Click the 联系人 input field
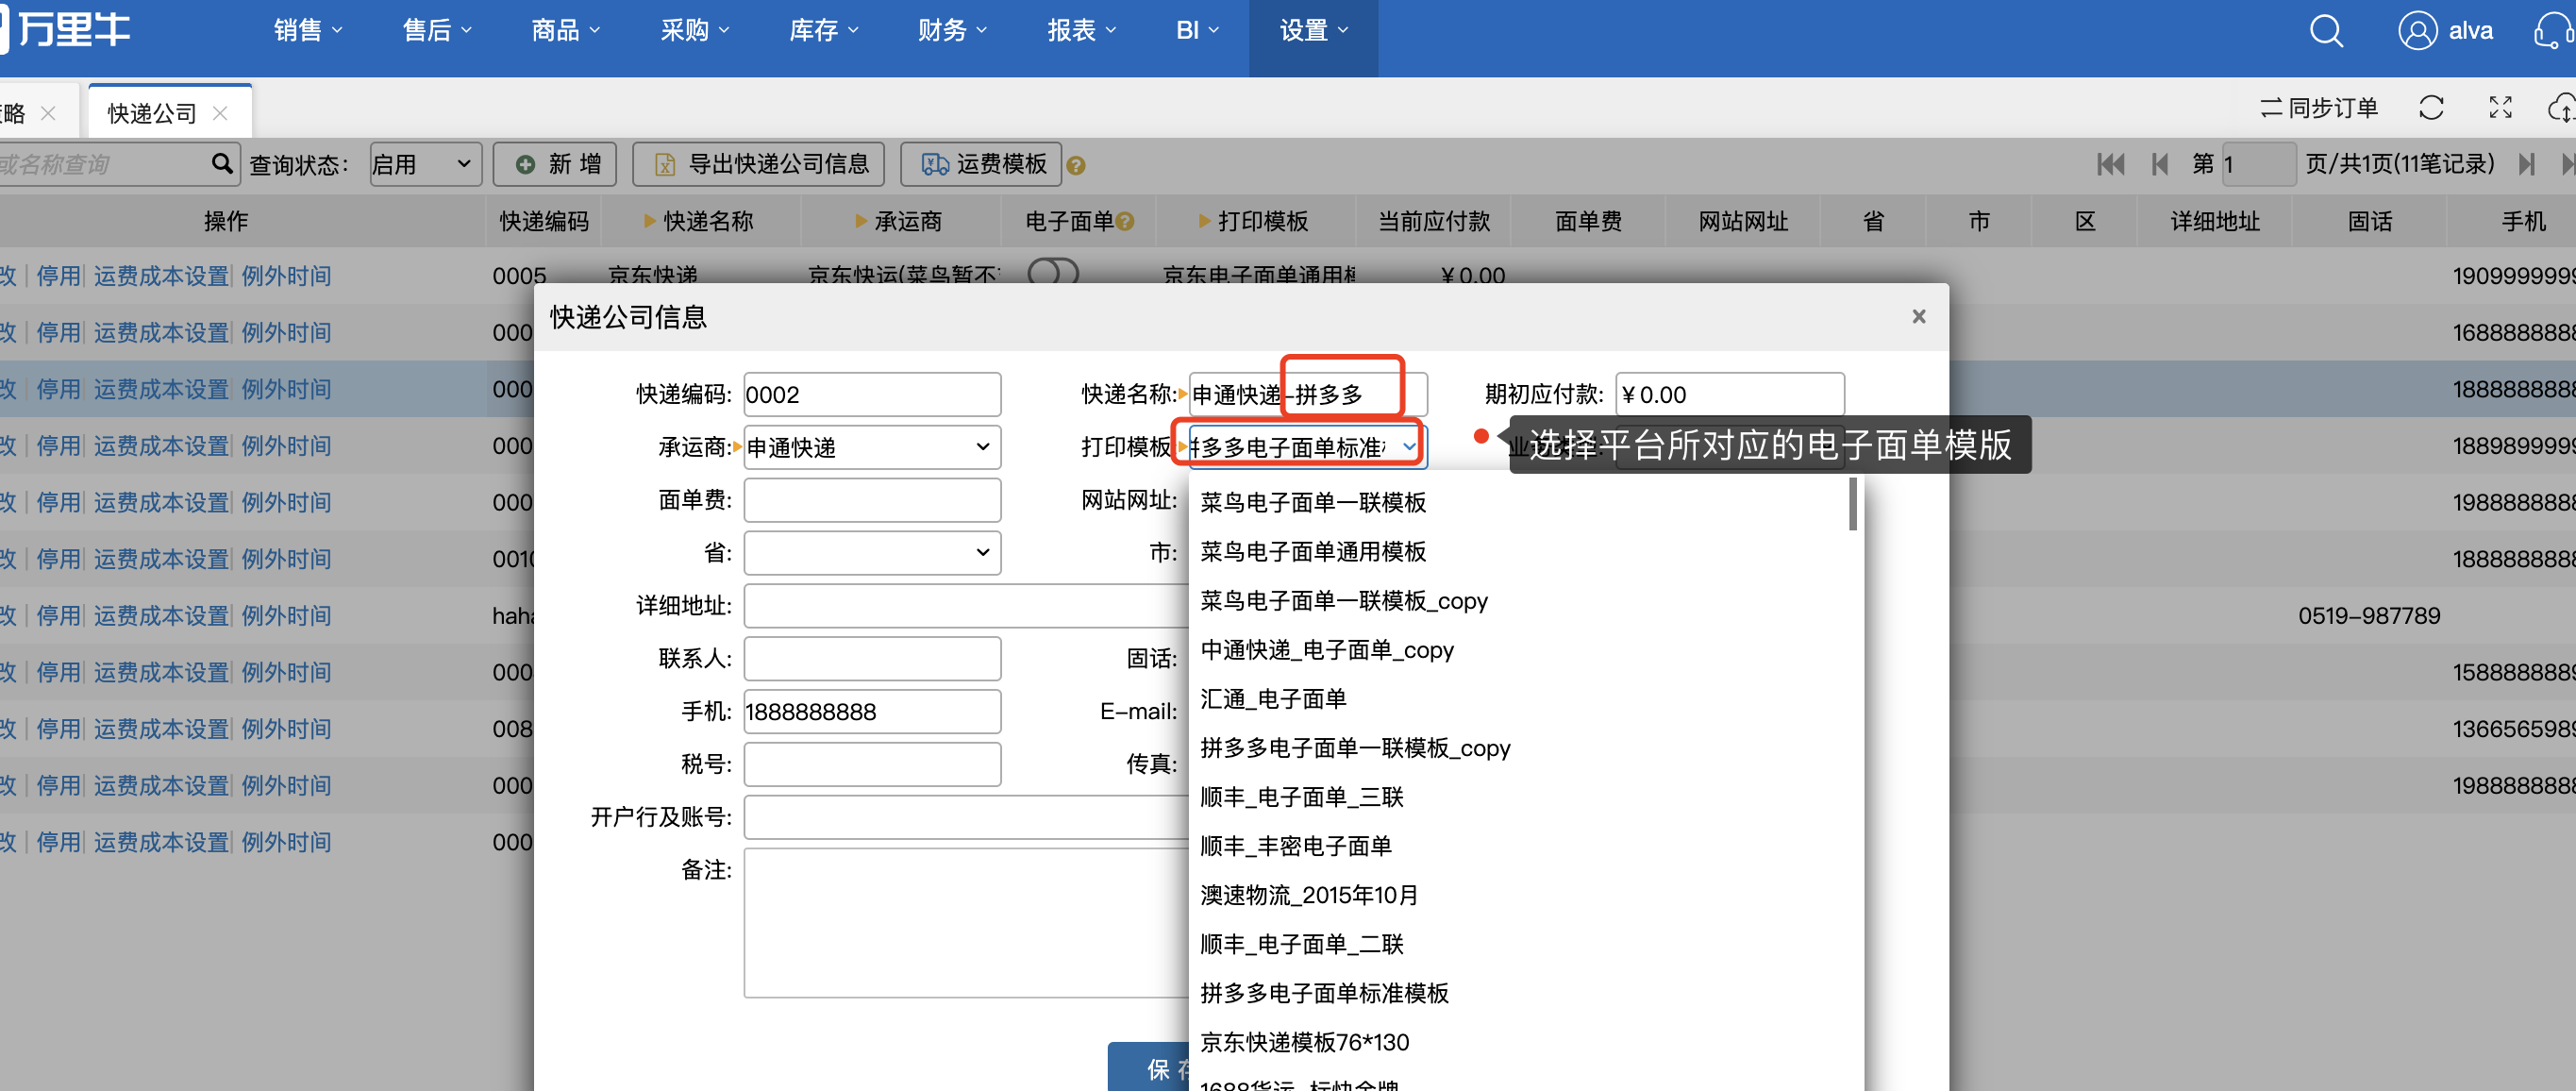This screenshot has width=2576, height=1091. pos(871,658)
